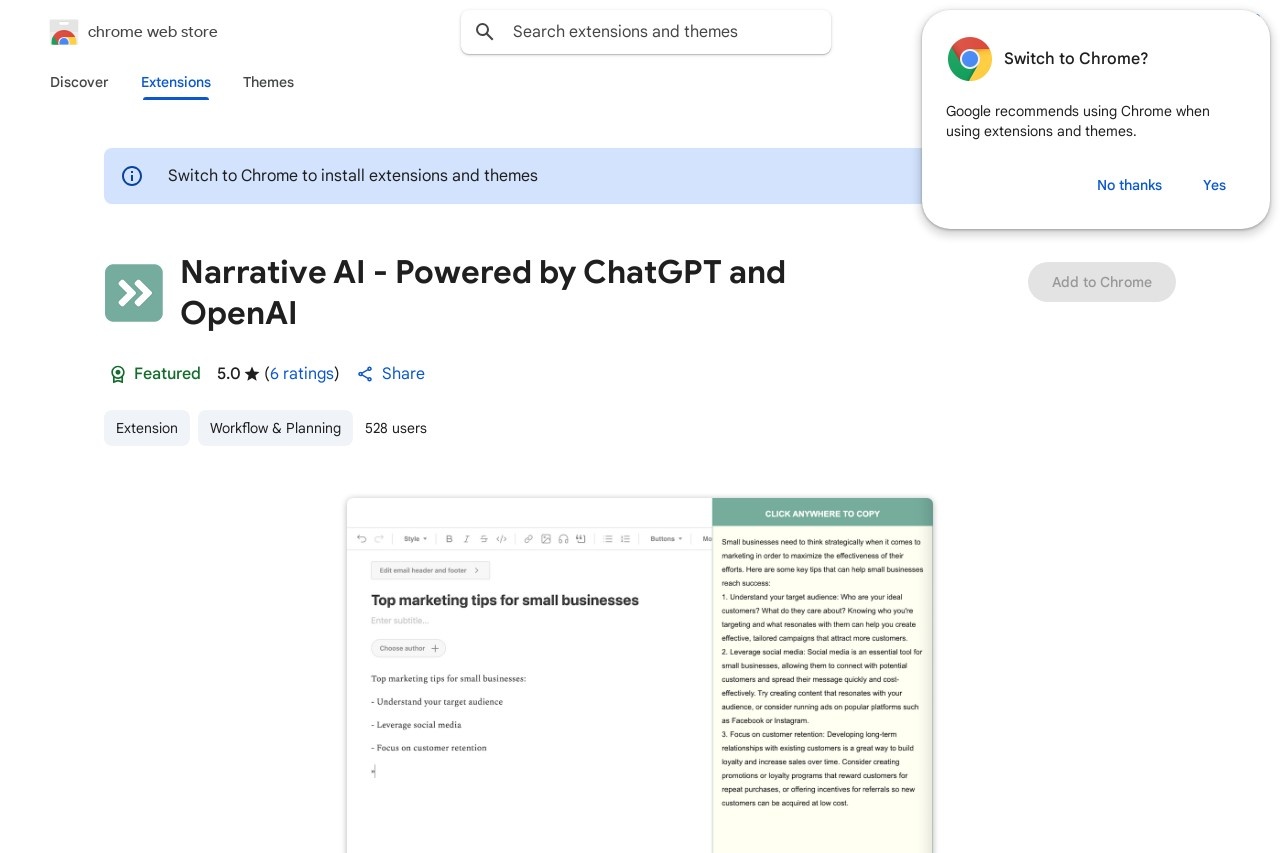Viewport: 1280px width, 853px height.
Task: Toggle Strikethrough in the preview editor toolbar
Action: click(484, 539)
